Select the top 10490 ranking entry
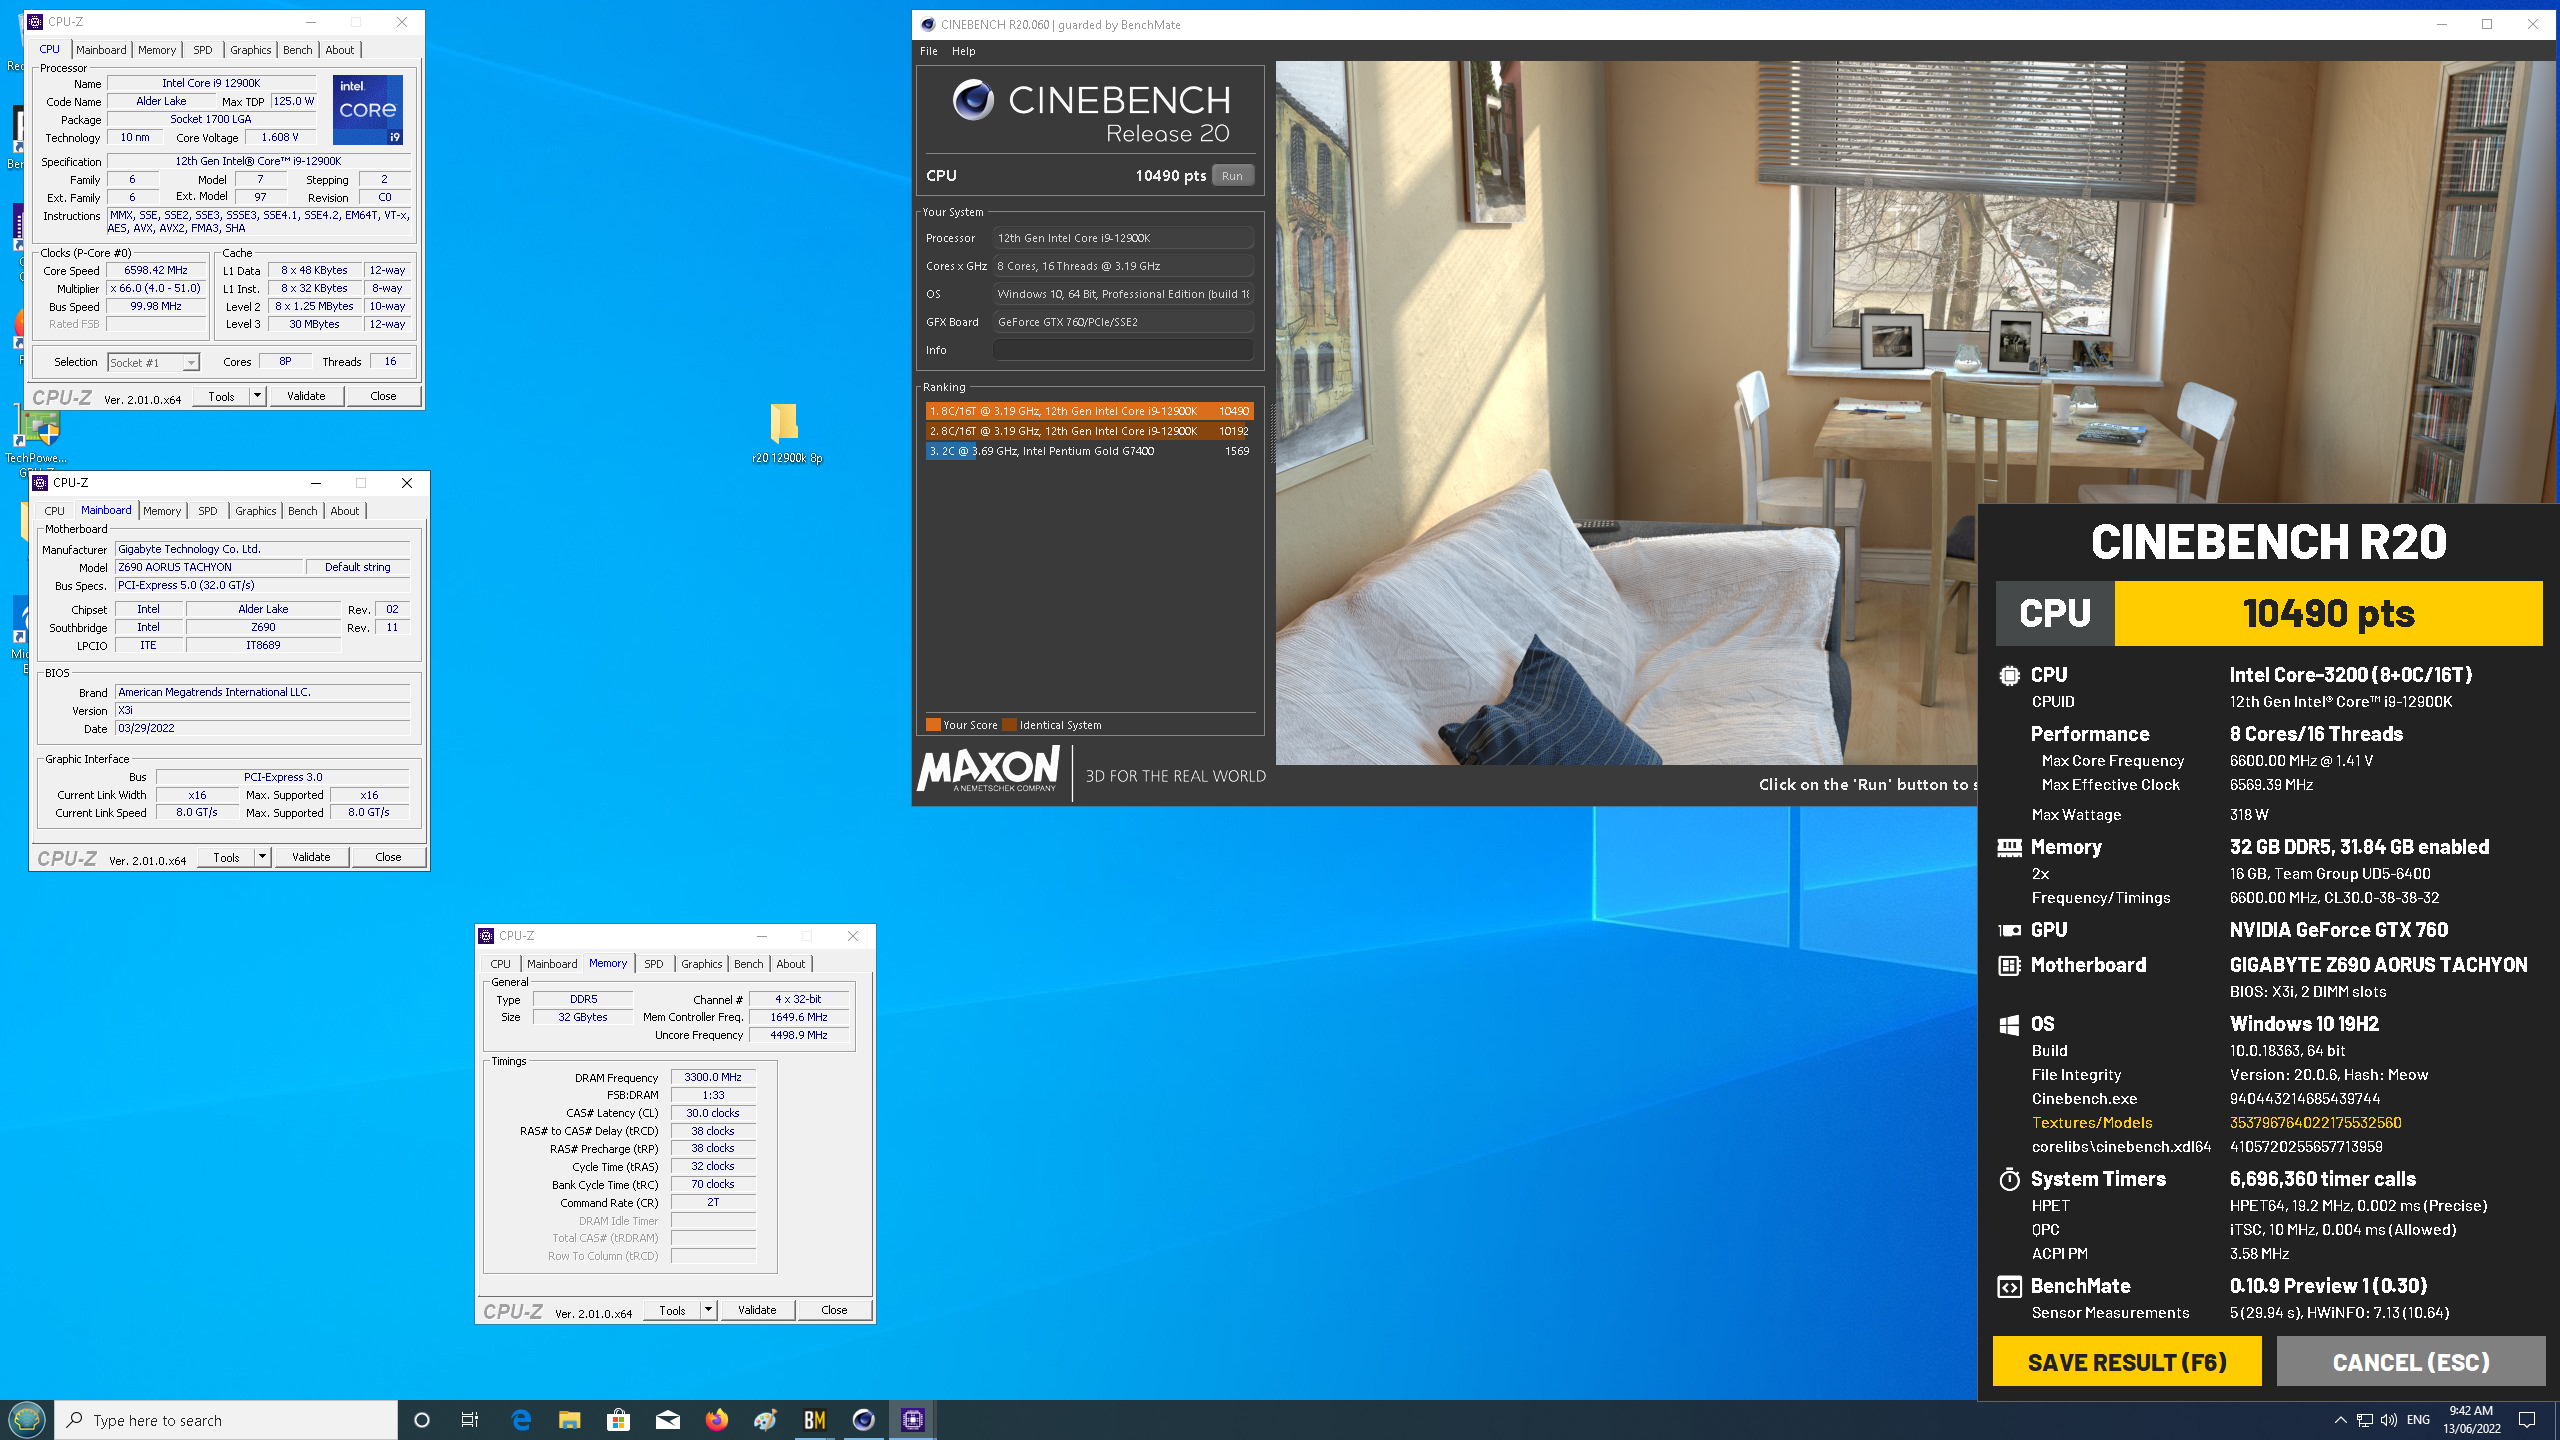This screenshot has height=1440, width=2560. pos(1089,411)
